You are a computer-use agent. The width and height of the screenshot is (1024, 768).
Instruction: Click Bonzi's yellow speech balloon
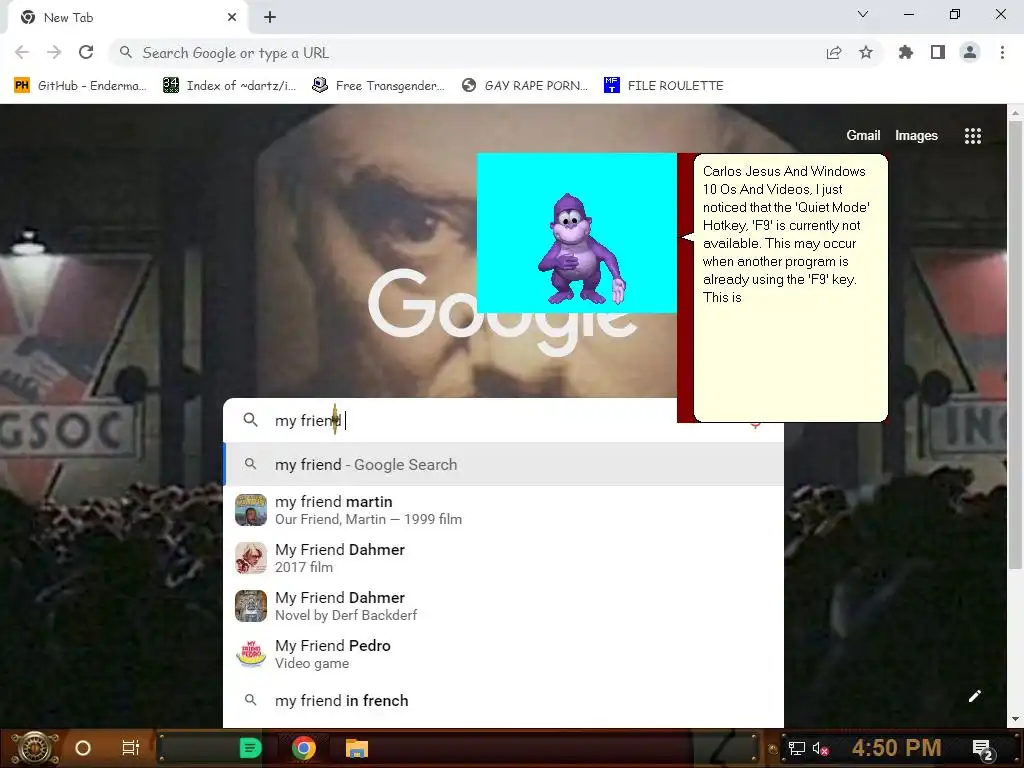(x=790, y=287)
